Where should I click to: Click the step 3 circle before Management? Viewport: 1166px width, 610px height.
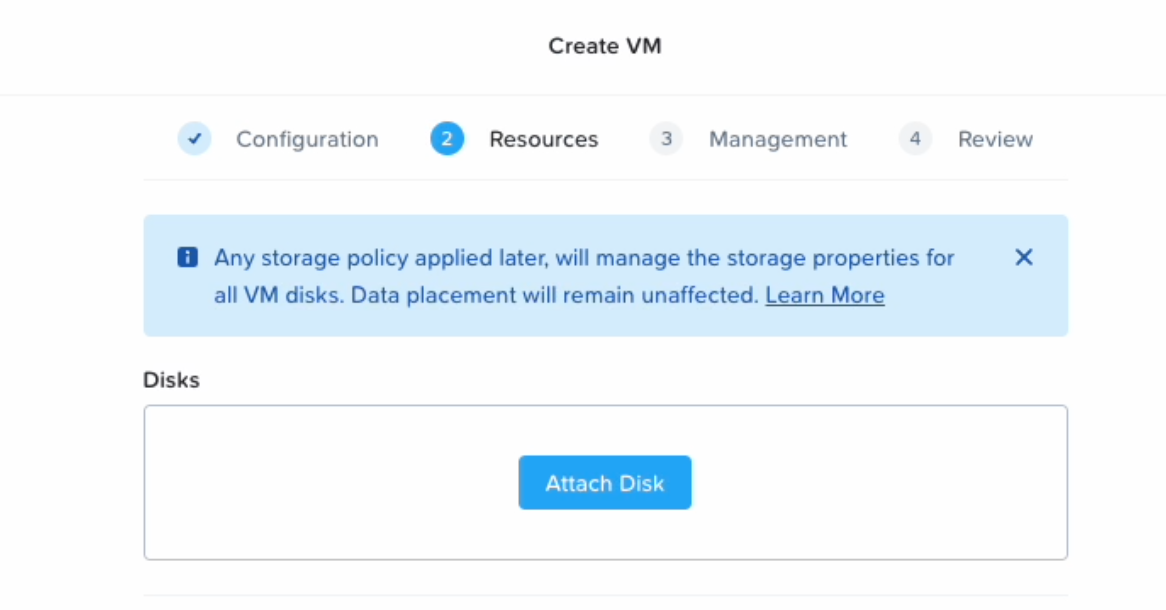click(666, 139)
